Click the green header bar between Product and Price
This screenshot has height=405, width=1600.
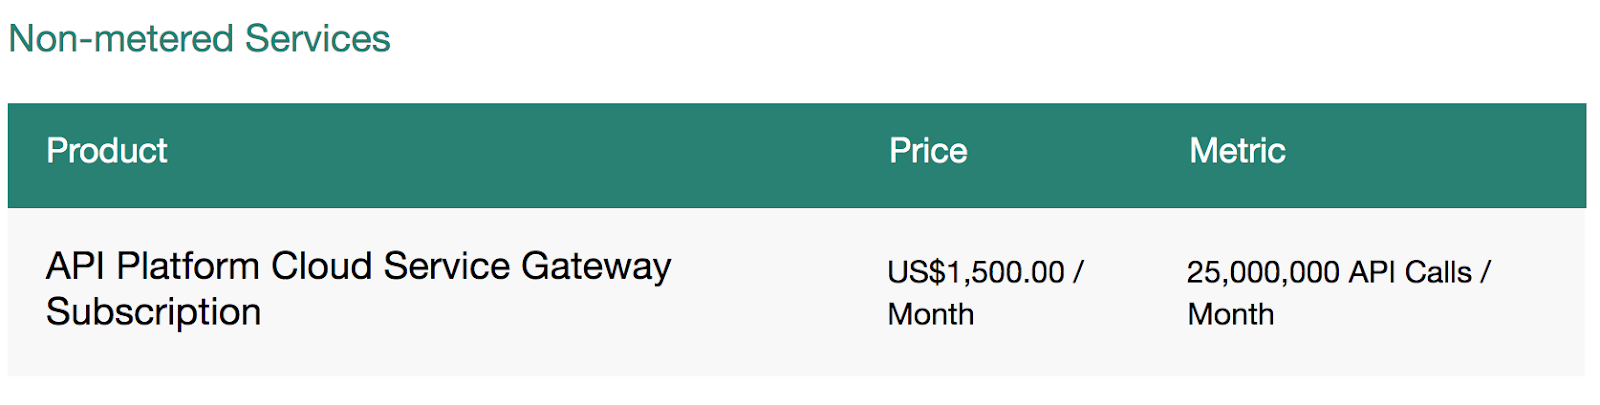click(528, 155)
